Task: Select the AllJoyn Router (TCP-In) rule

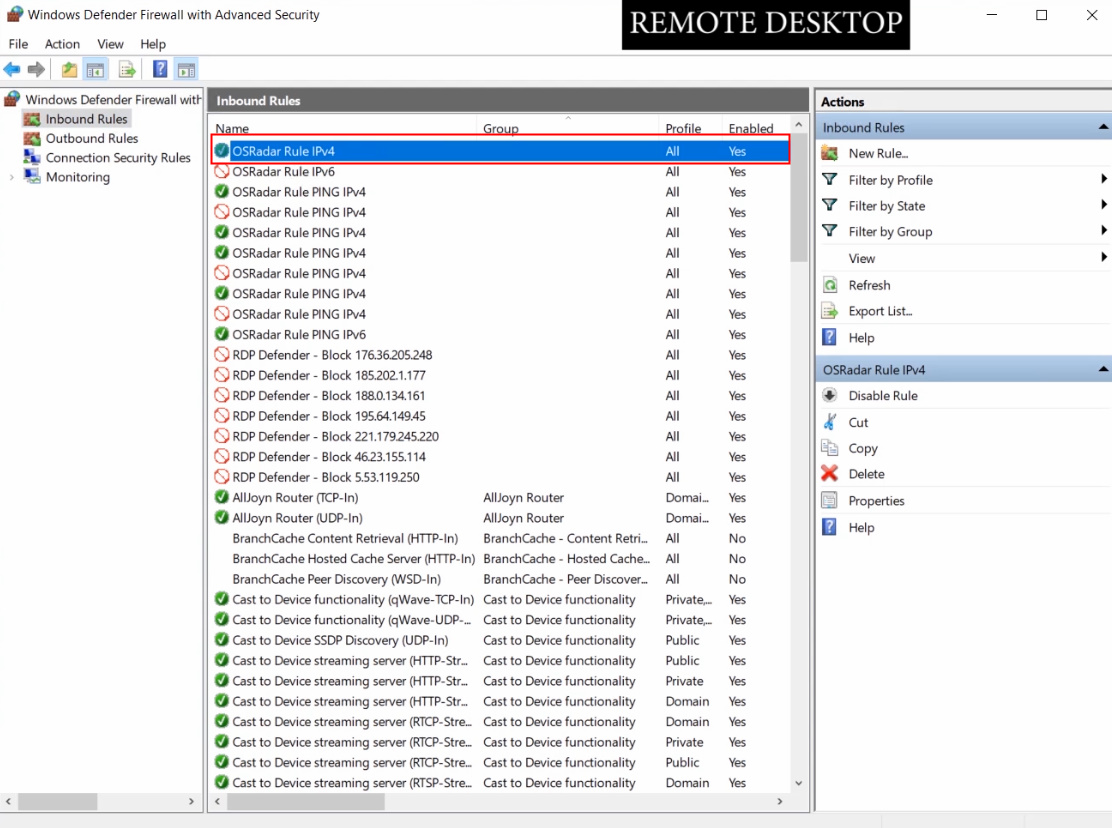Action: click(501, 498)
